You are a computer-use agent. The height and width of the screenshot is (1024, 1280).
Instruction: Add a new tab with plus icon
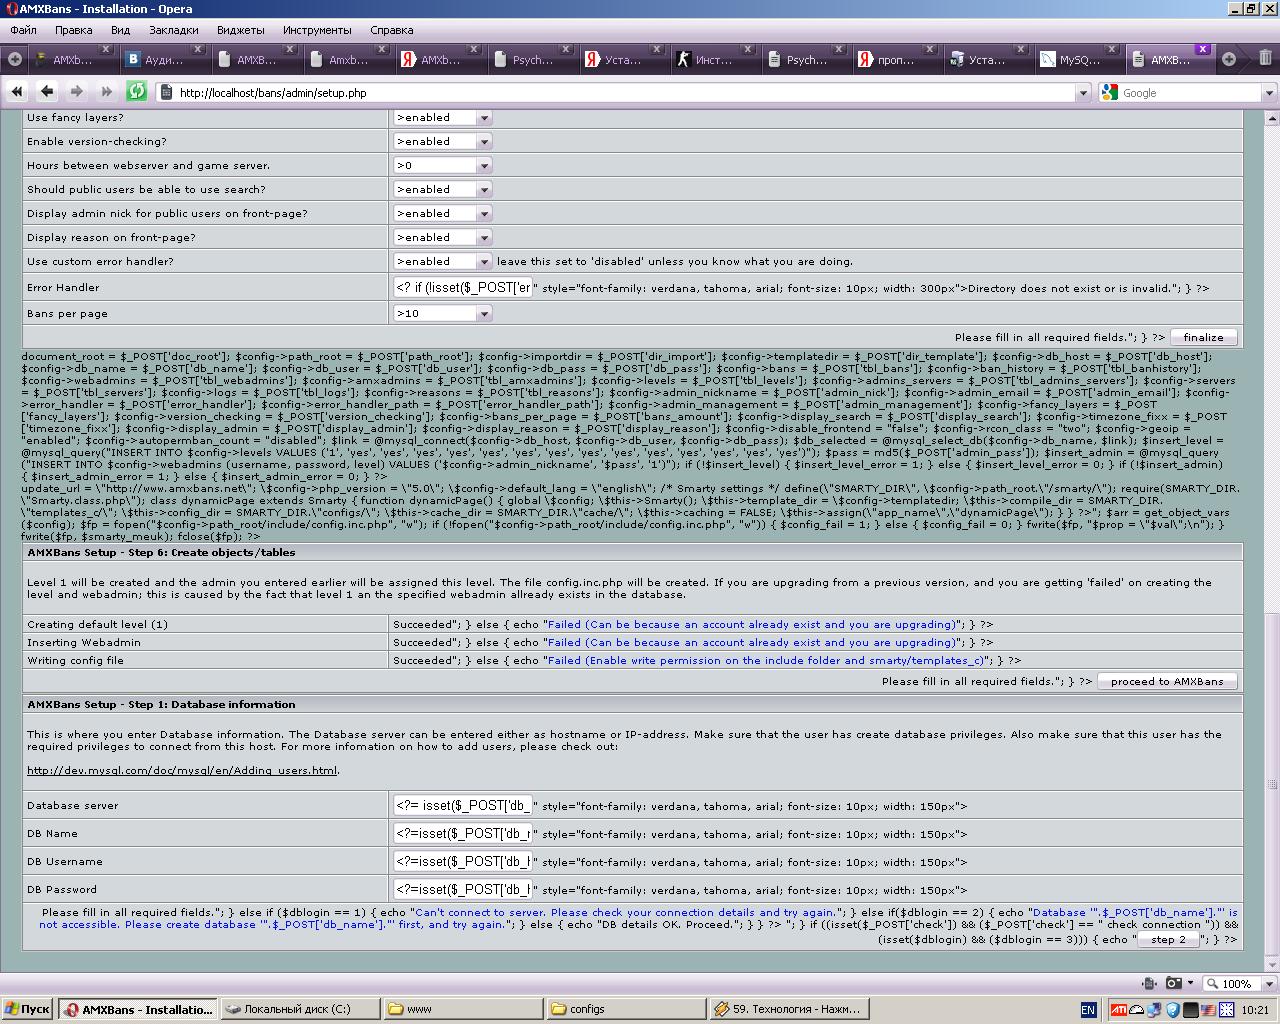coord(1229,59)
